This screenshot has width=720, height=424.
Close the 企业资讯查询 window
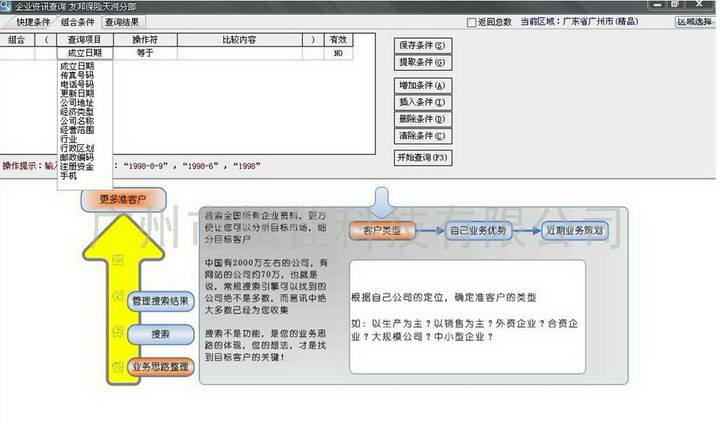coord(699,4)
